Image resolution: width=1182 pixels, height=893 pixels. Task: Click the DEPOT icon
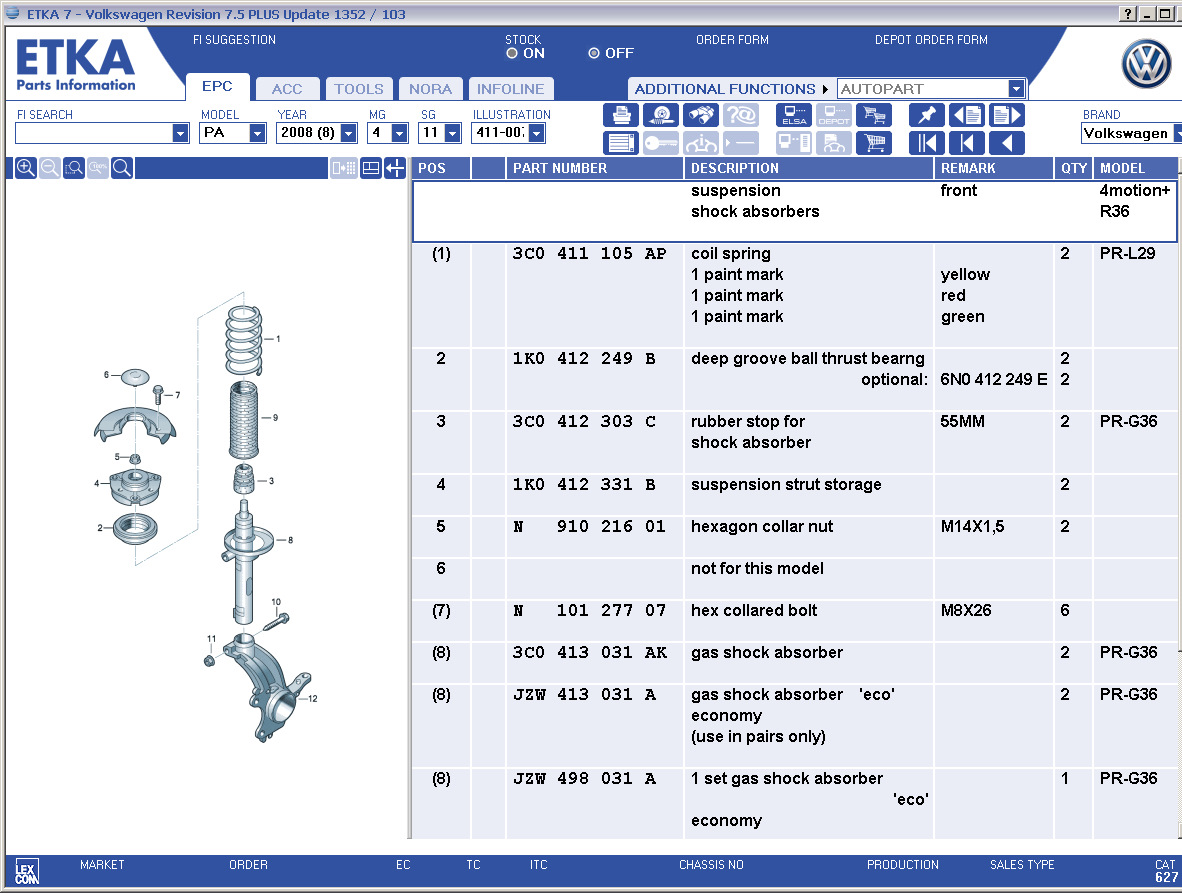tap(834, 115)
